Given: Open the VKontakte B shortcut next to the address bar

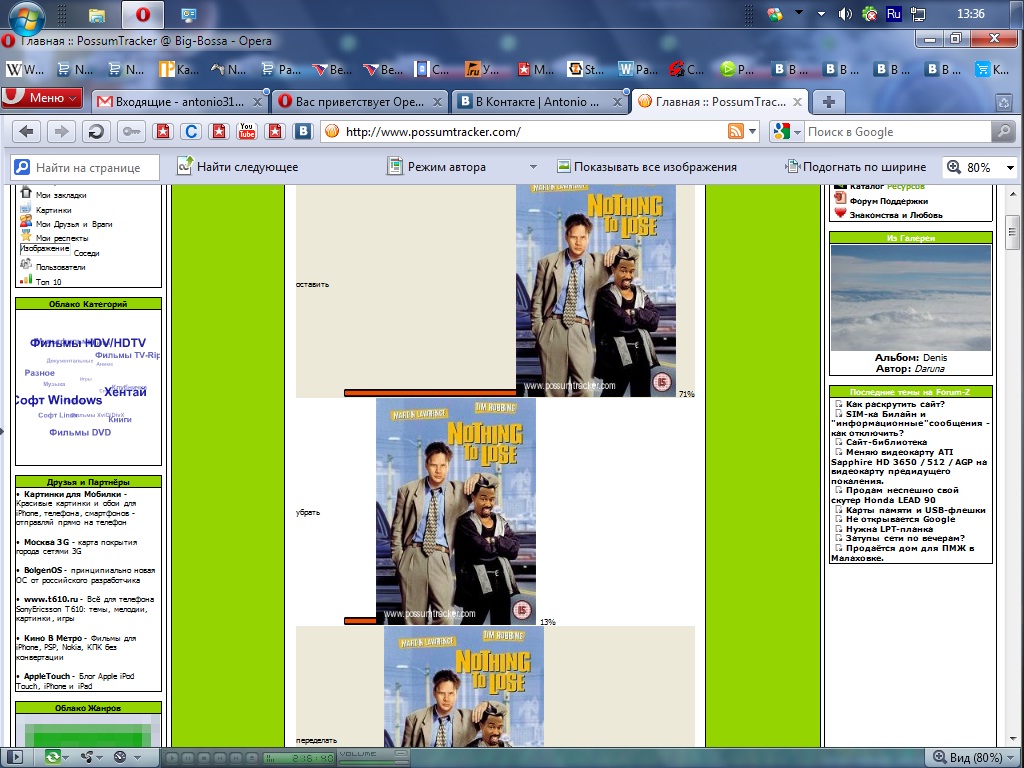Looking at the screenshot, I should [303, 131].
